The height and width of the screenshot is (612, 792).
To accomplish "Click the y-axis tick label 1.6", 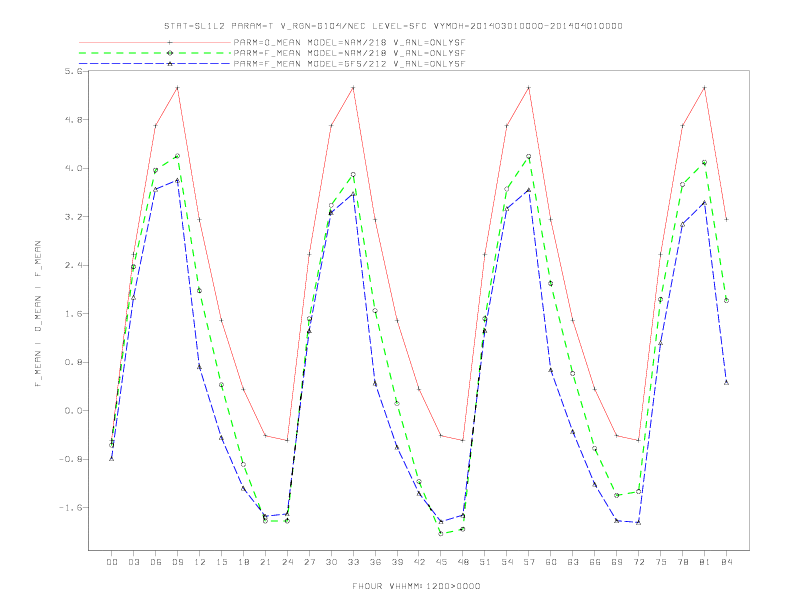I will pyautogui.click(x=73, y=314).
